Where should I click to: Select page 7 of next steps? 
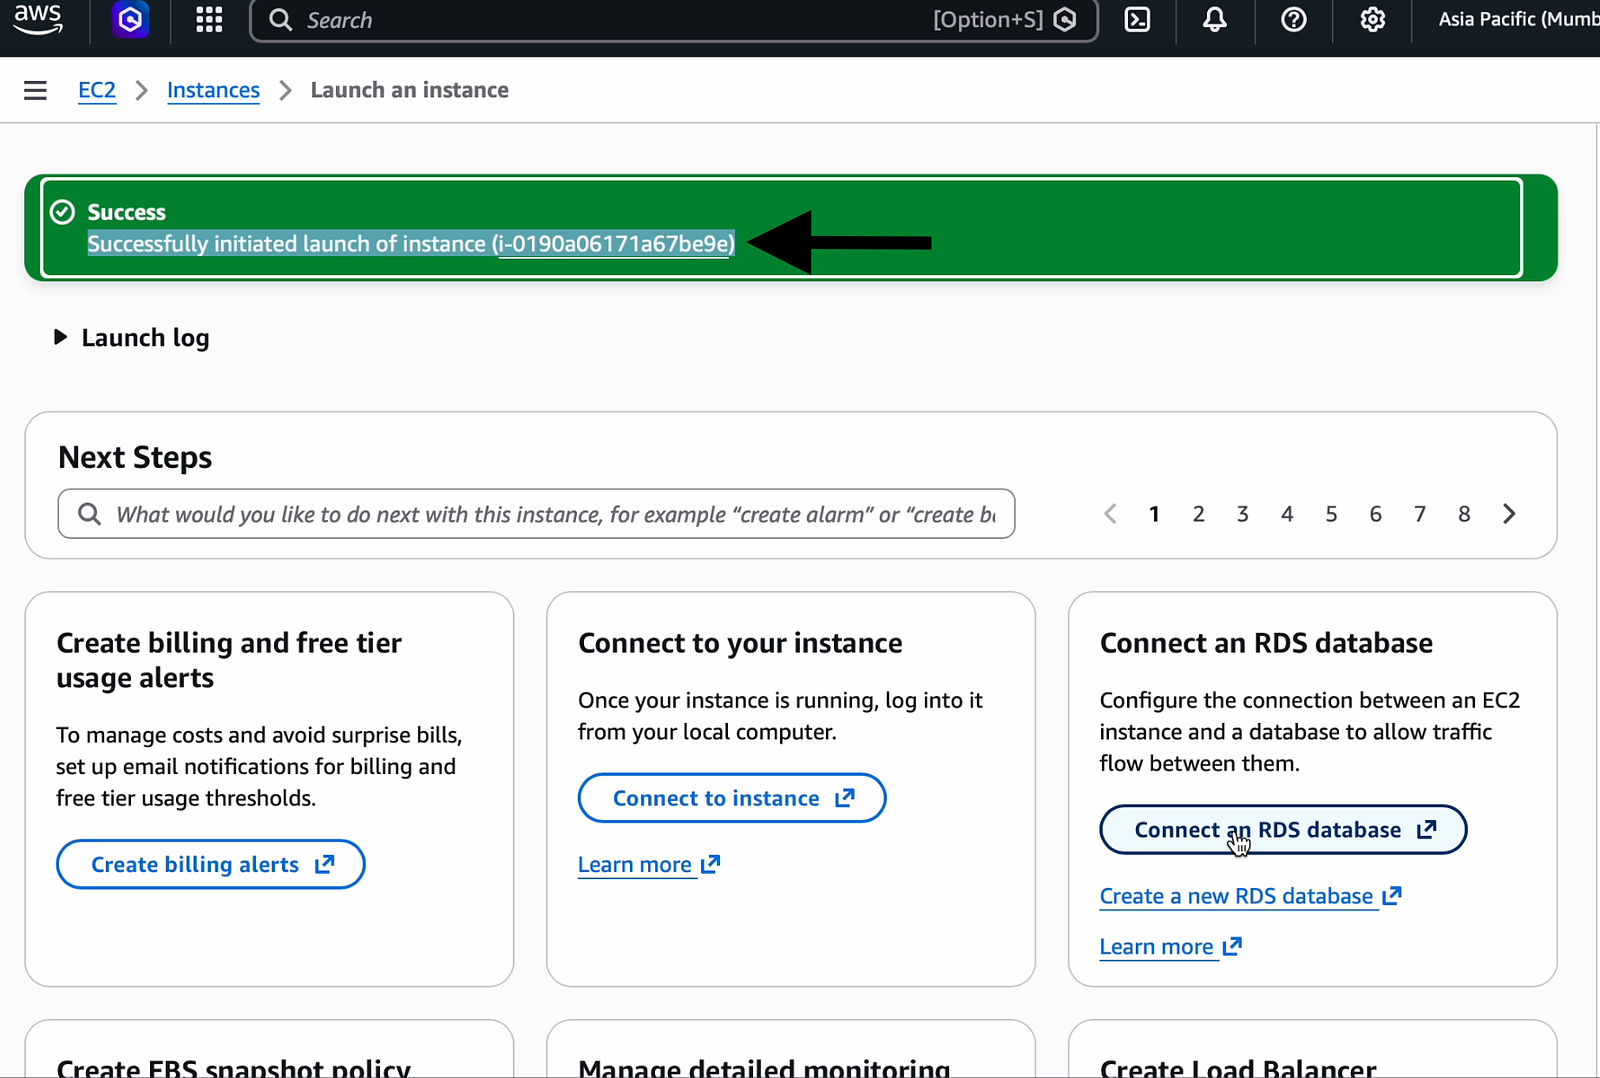tap(1419, 514)
